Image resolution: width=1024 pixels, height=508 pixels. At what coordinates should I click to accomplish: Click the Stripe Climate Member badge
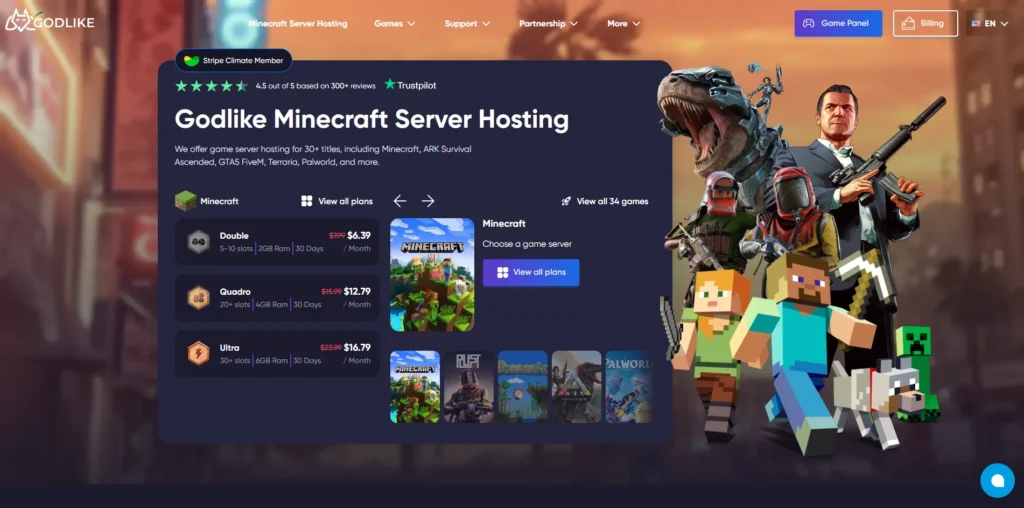click(x=233, y=61)
